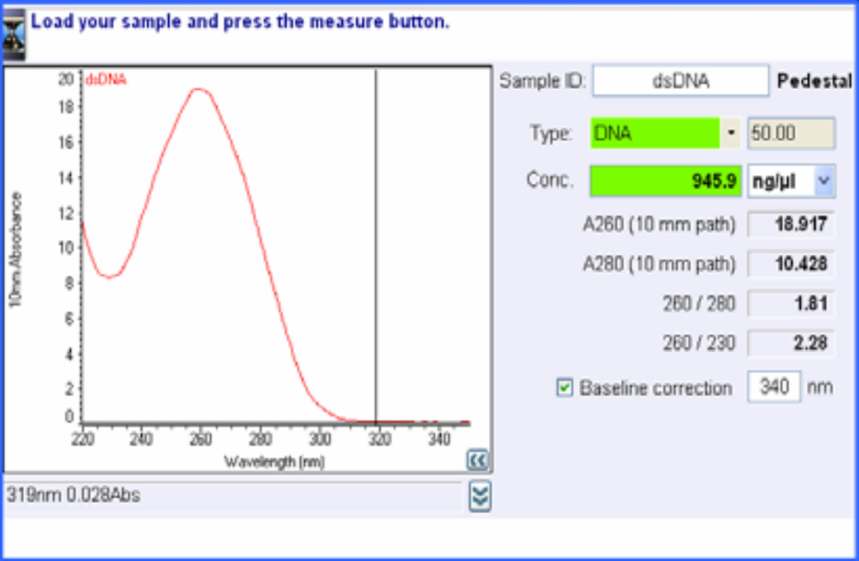The height and width of the screenshot is (561, 859).
Task: Click the A260 value 18.917
Action: tap(790, 224)
